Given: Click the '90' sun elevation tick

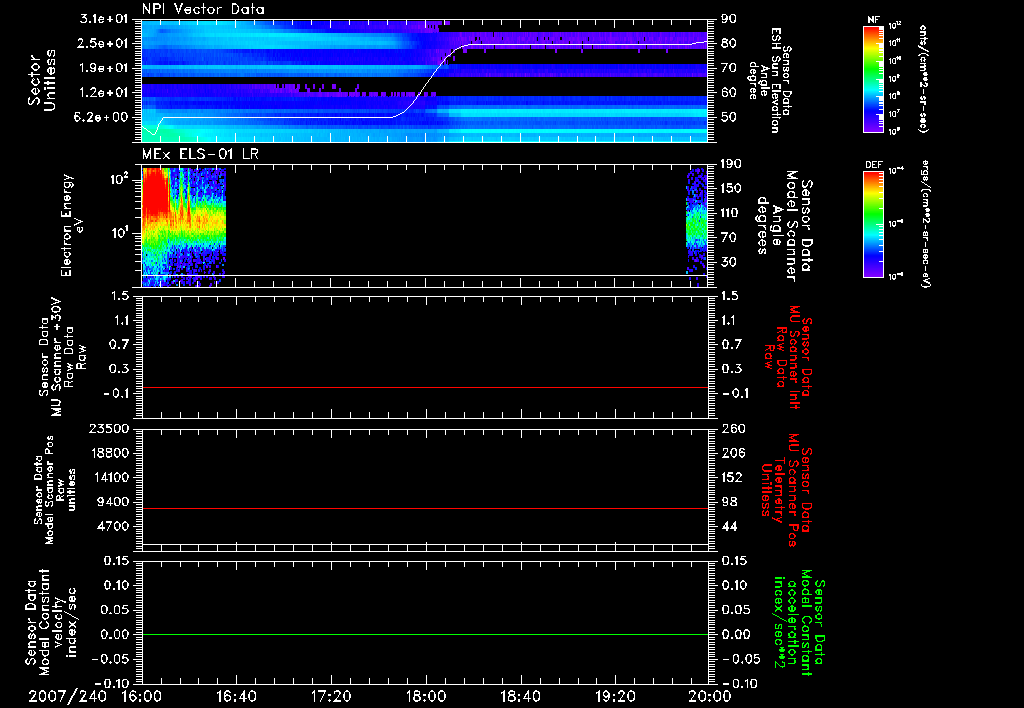Looking at the screenshot, I should (x=729, y=19).
